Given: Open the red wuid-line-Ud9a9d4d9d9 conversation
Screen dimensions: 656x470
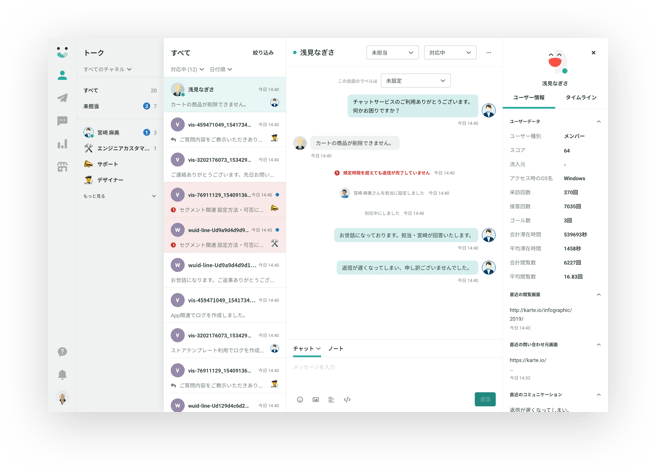Looking at the screenshot, I should coord(225,235).
